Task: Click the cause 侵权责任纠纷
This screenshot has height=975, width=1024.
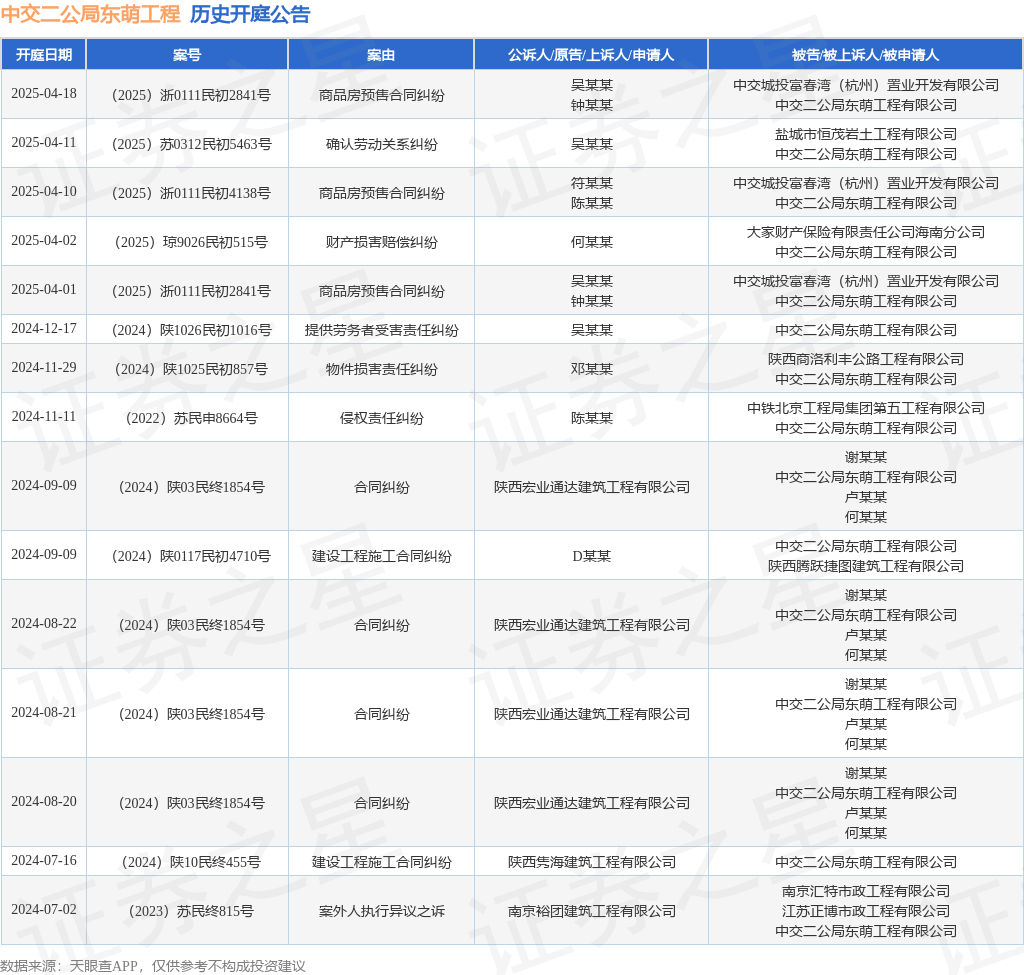Action: 381,419
